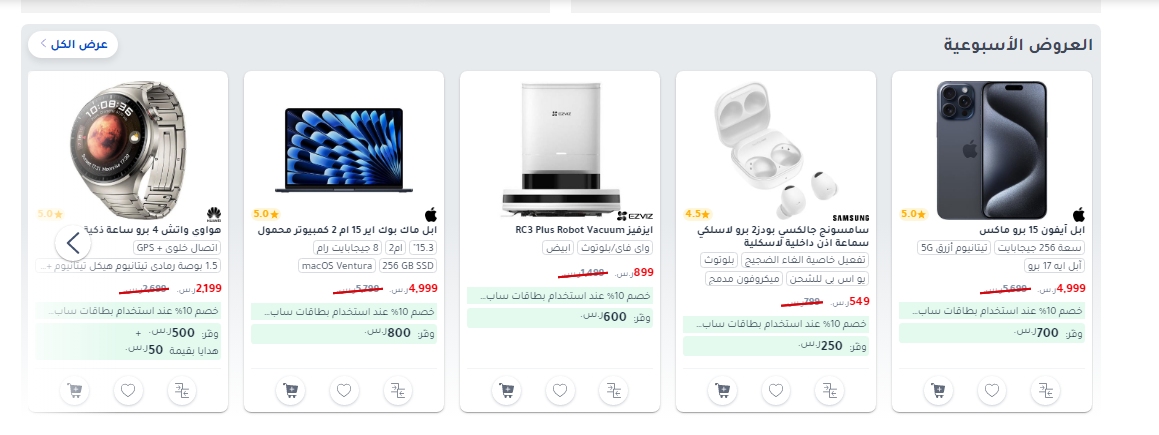Add Samsung Galaxy Buds2 Pro to cart
Screen dimensions: 1159x435
(722, 390)
